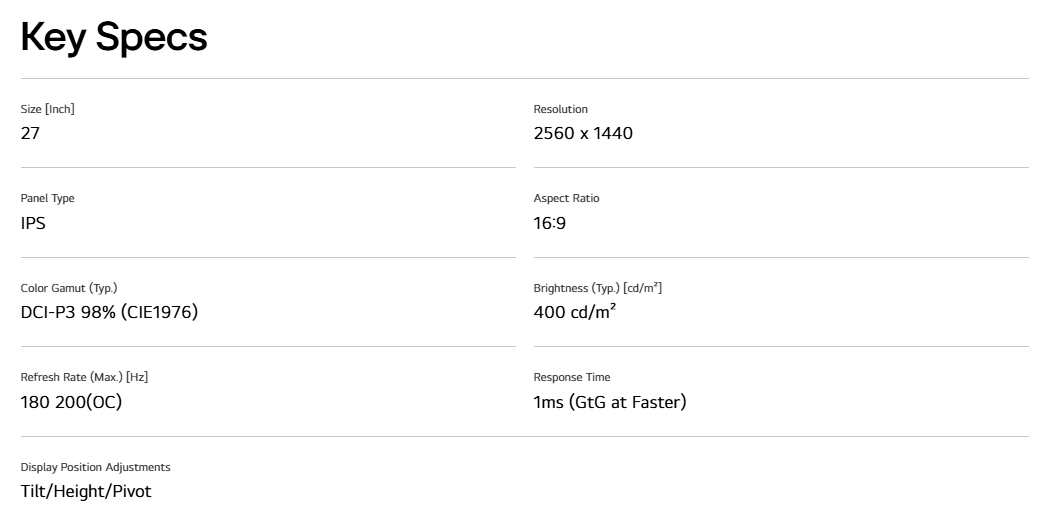Click the Key Specs heading
Viewport: 1042px width, 517px height.
(114, 38)
